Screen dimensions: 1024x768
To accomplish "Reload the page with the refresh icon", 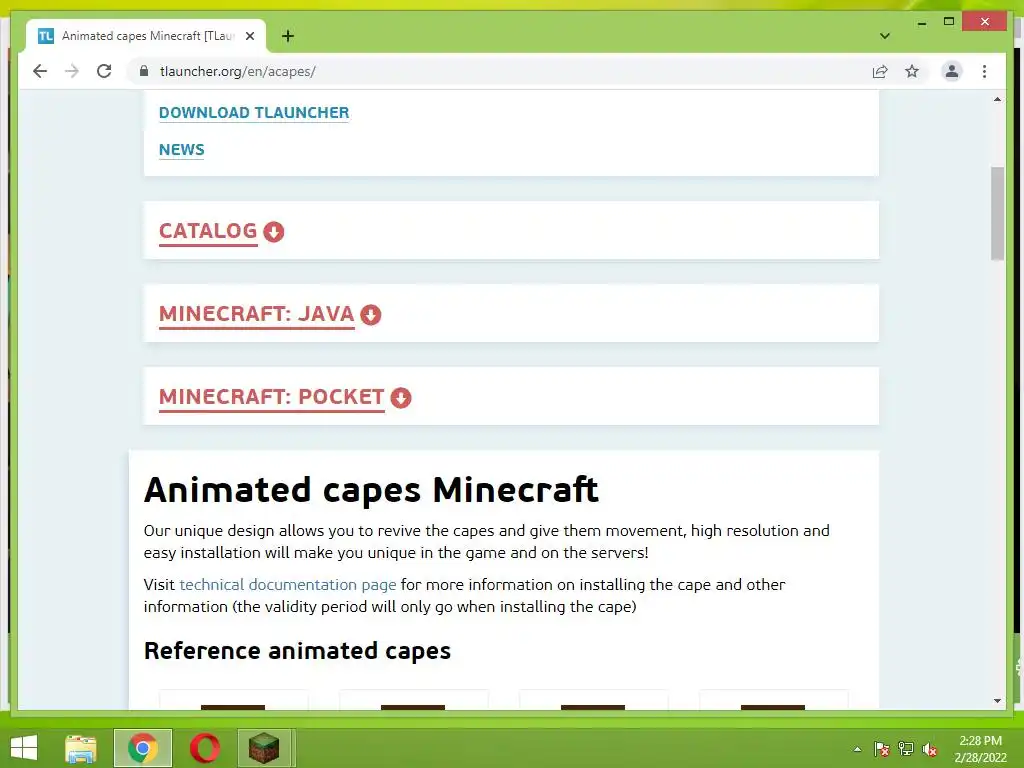I will (104, 71).
